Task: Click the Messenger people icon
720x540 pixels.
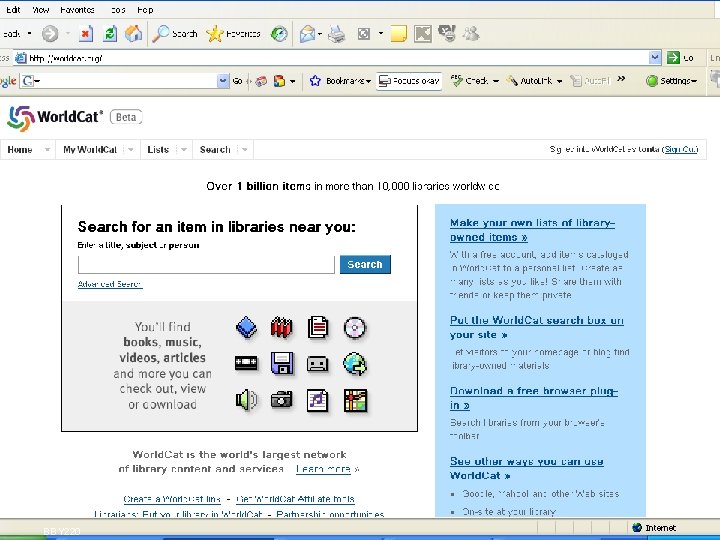Action: [471, 34]
